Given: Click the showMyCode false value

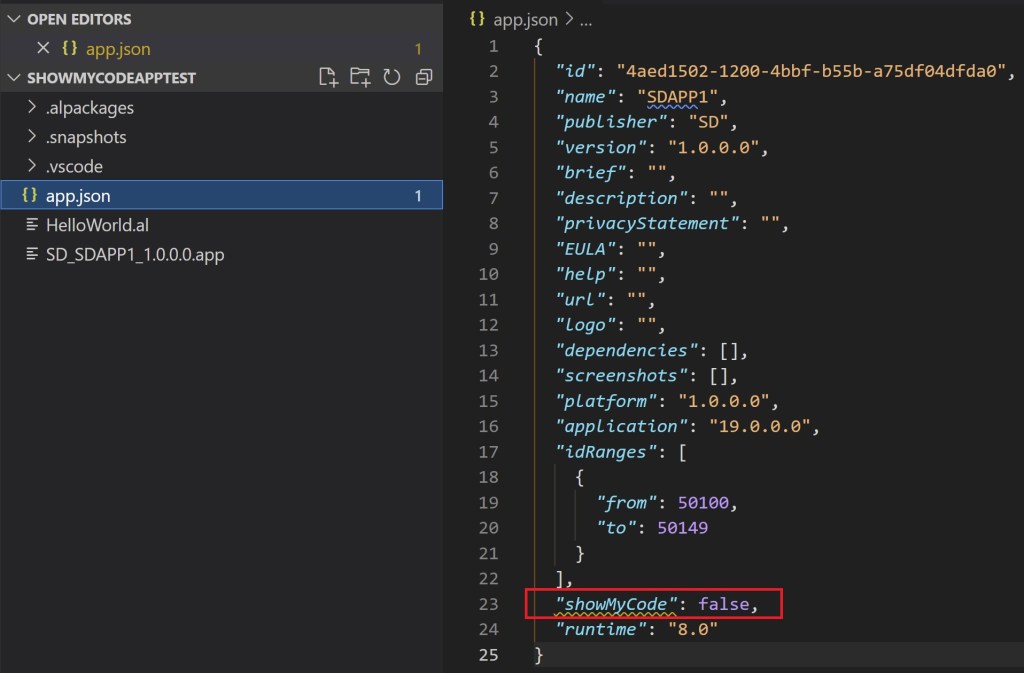Looking at the screenshot, I should [723, 604].
